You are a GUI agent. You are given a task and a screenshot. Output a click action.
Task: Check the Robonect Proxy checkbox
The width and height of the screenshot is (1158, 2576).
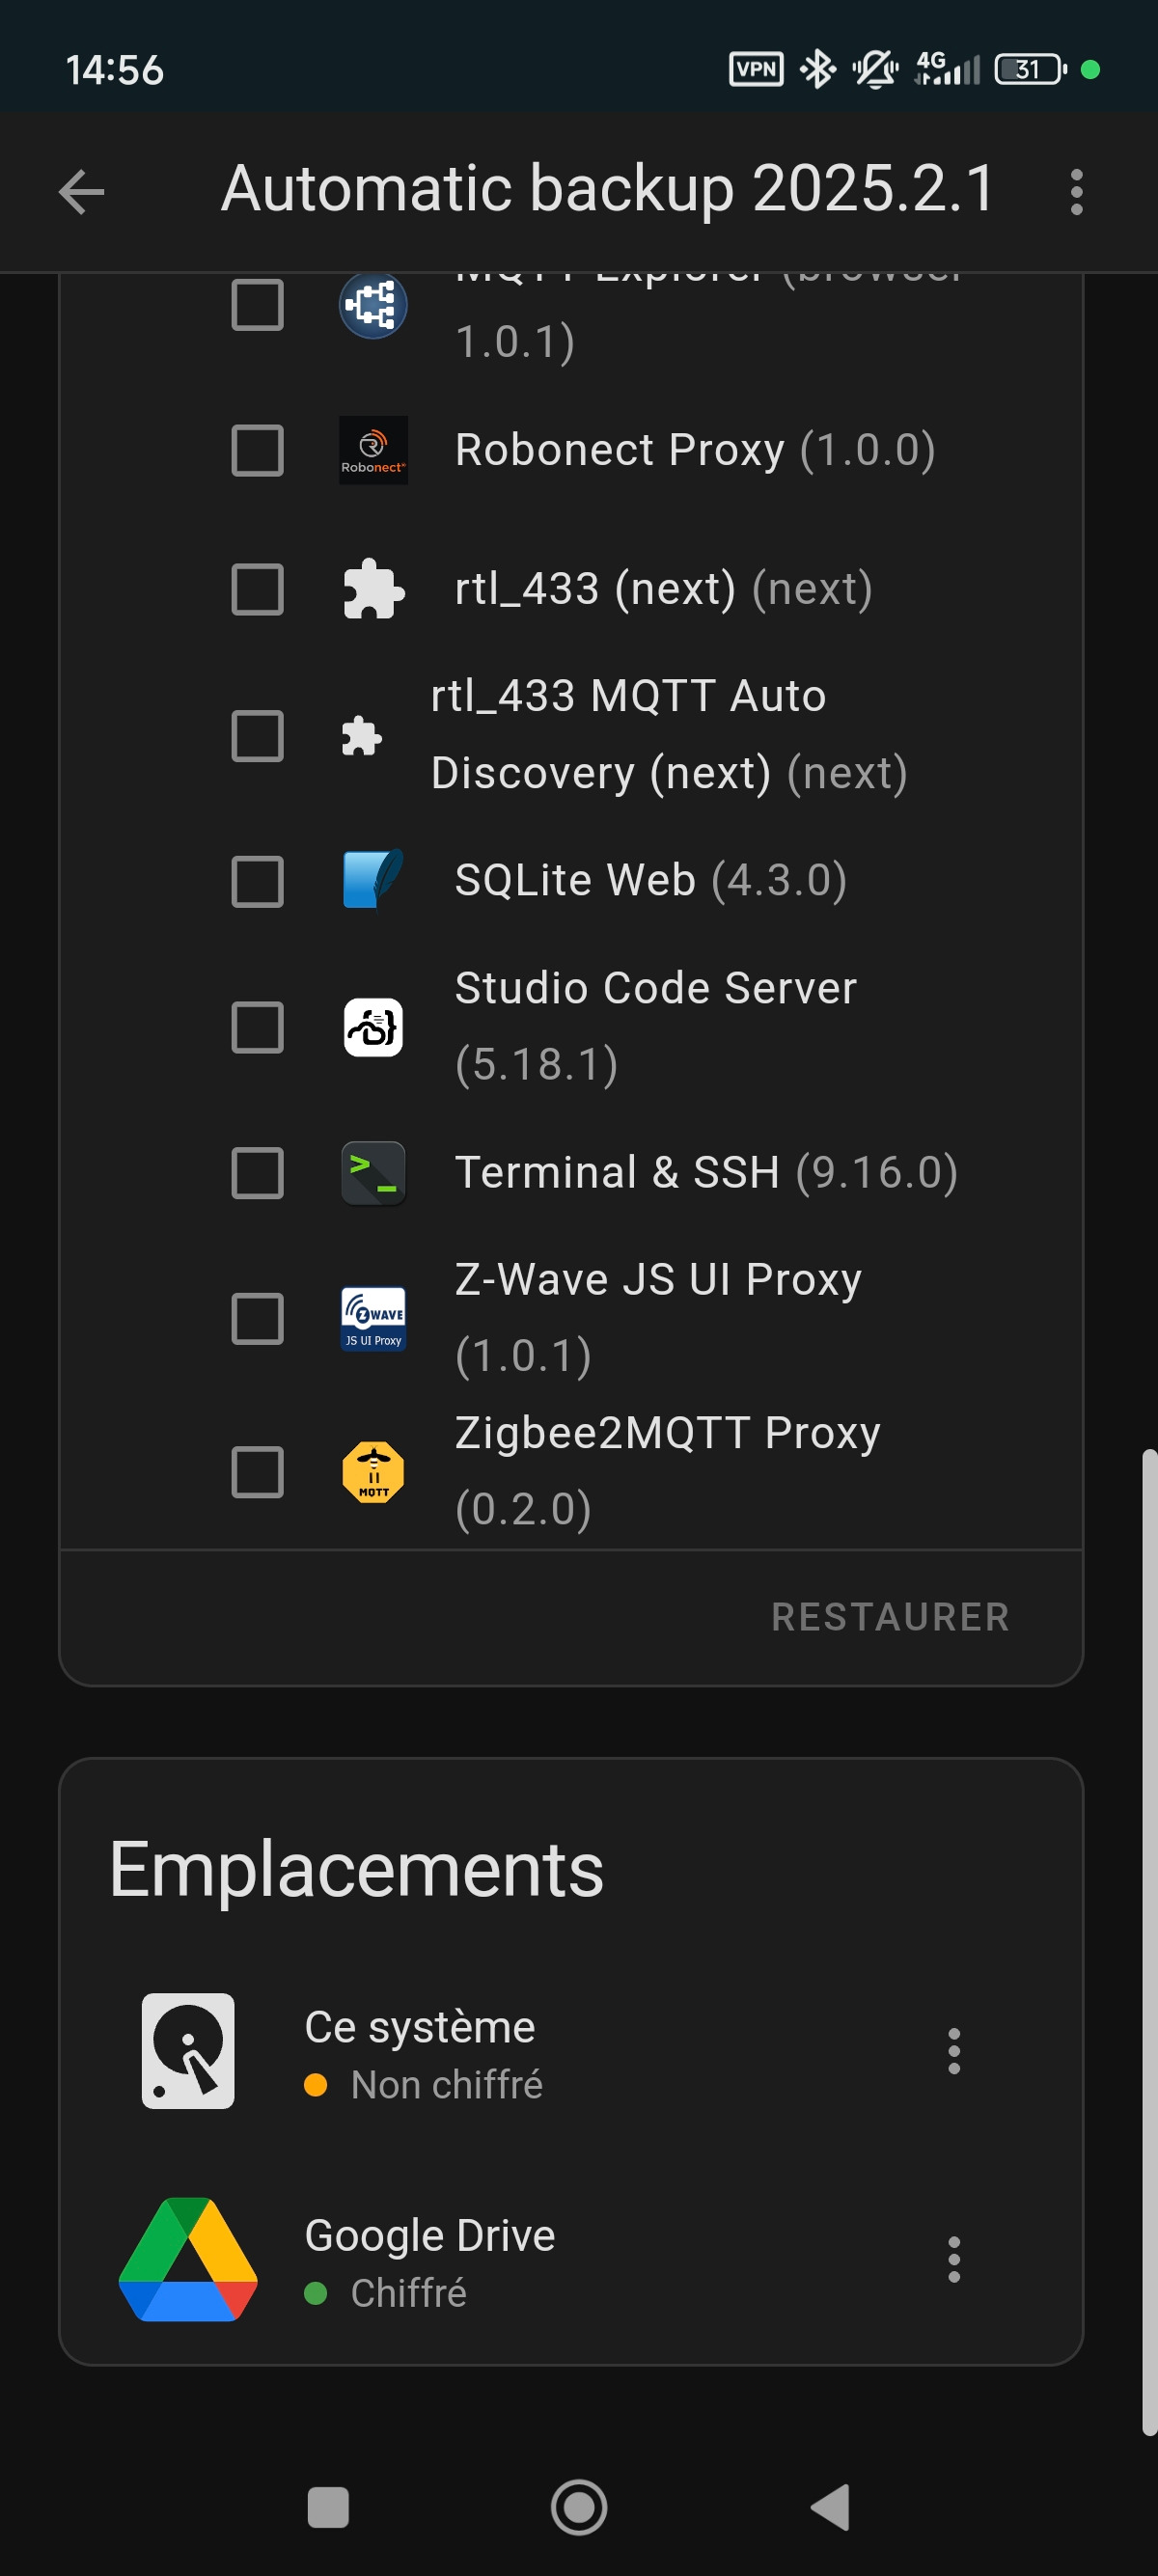258,450
